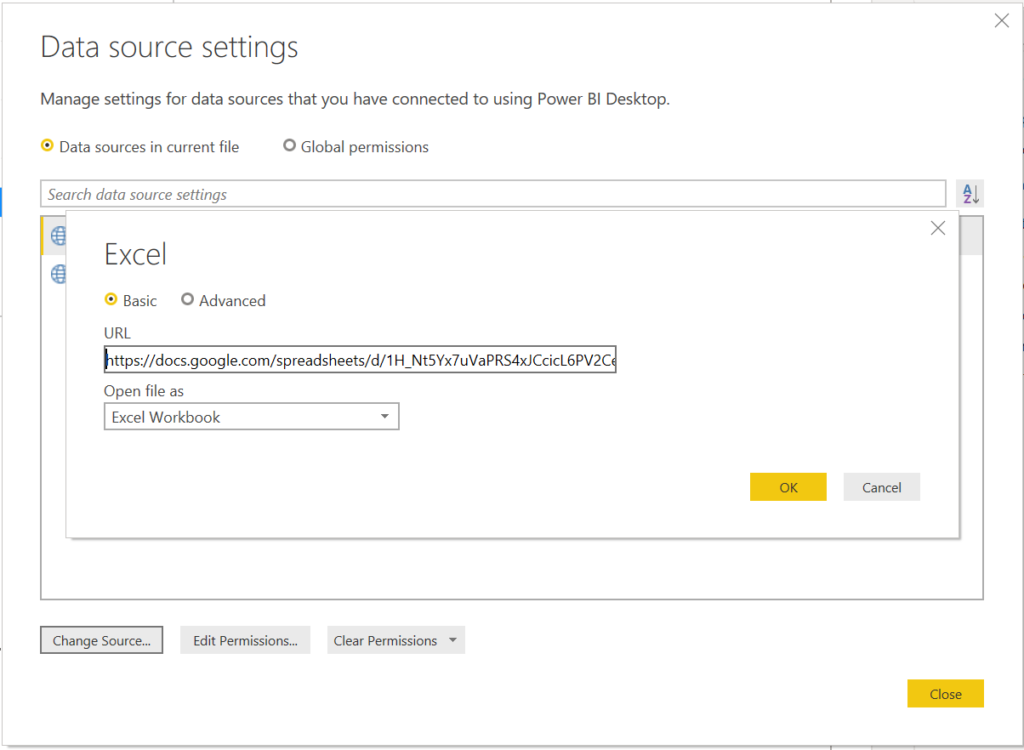Switch to the Advanced radio option
Viewport: 1024px width, 750px height.
(187, 300)
